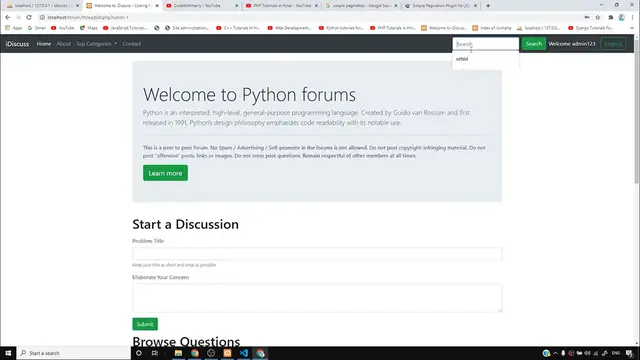Focus the navbar Search field
Screen dimensions: 640x360
tap(485, 44)
